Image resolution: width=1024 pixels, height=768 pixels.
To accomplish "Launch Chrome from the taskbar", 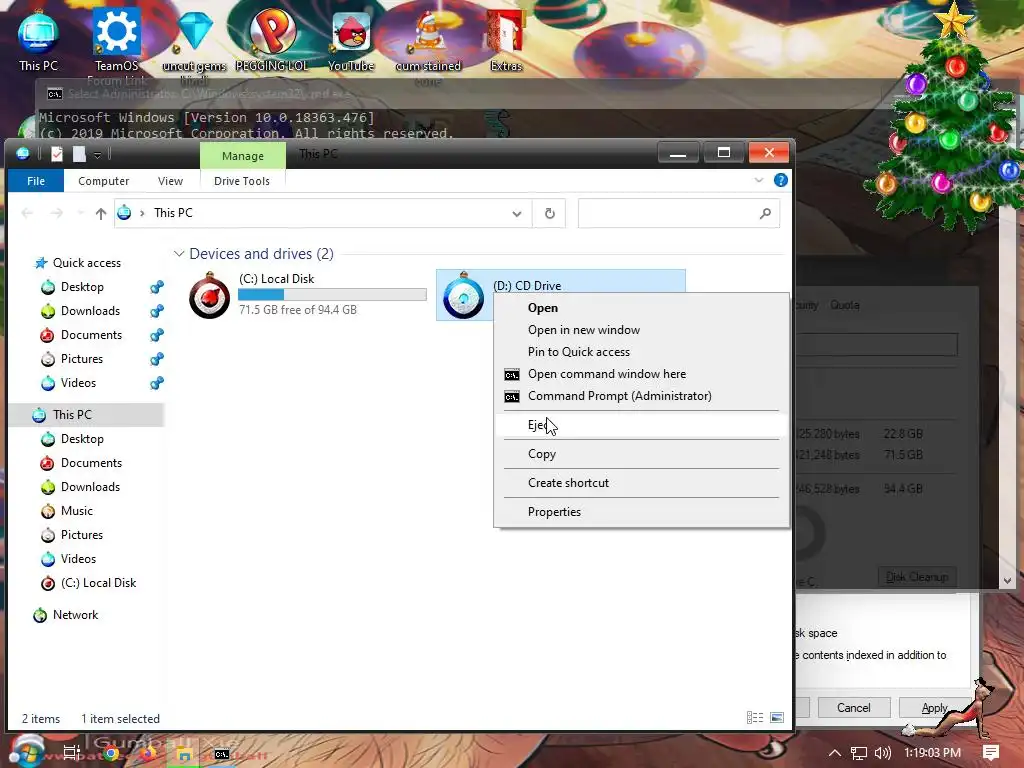I will coord(111,754).
